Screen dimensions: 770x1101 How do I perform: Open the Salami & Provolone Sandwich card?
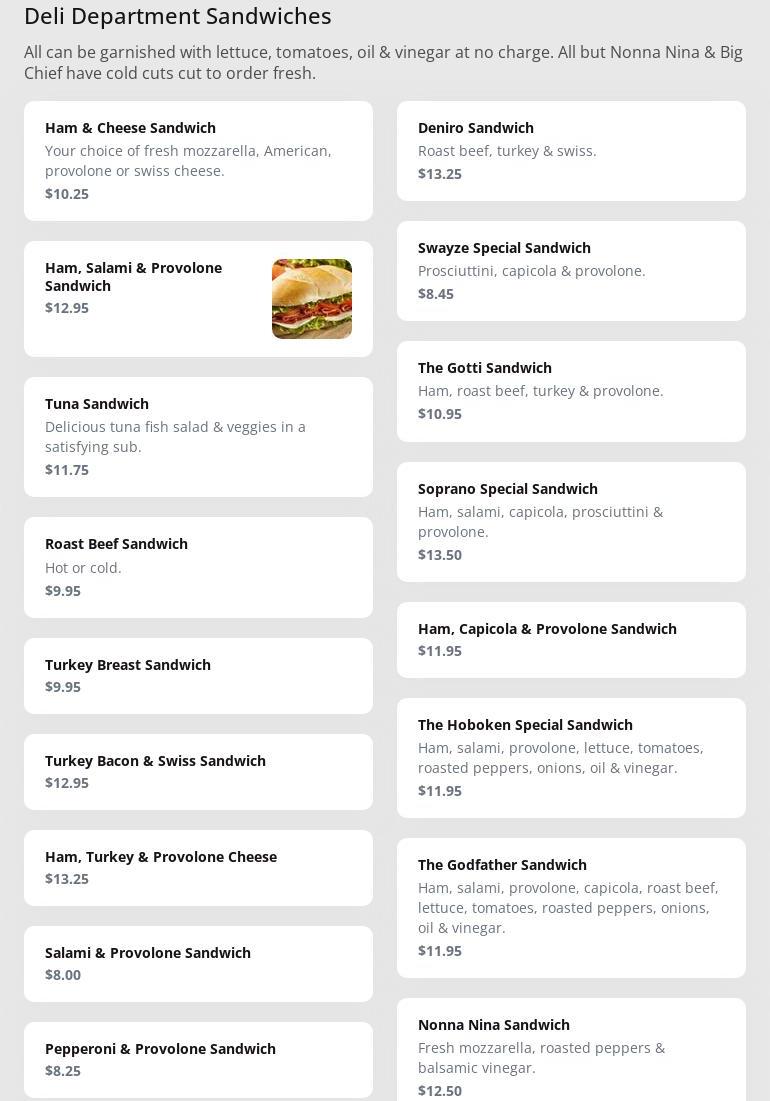pos(198,963)
